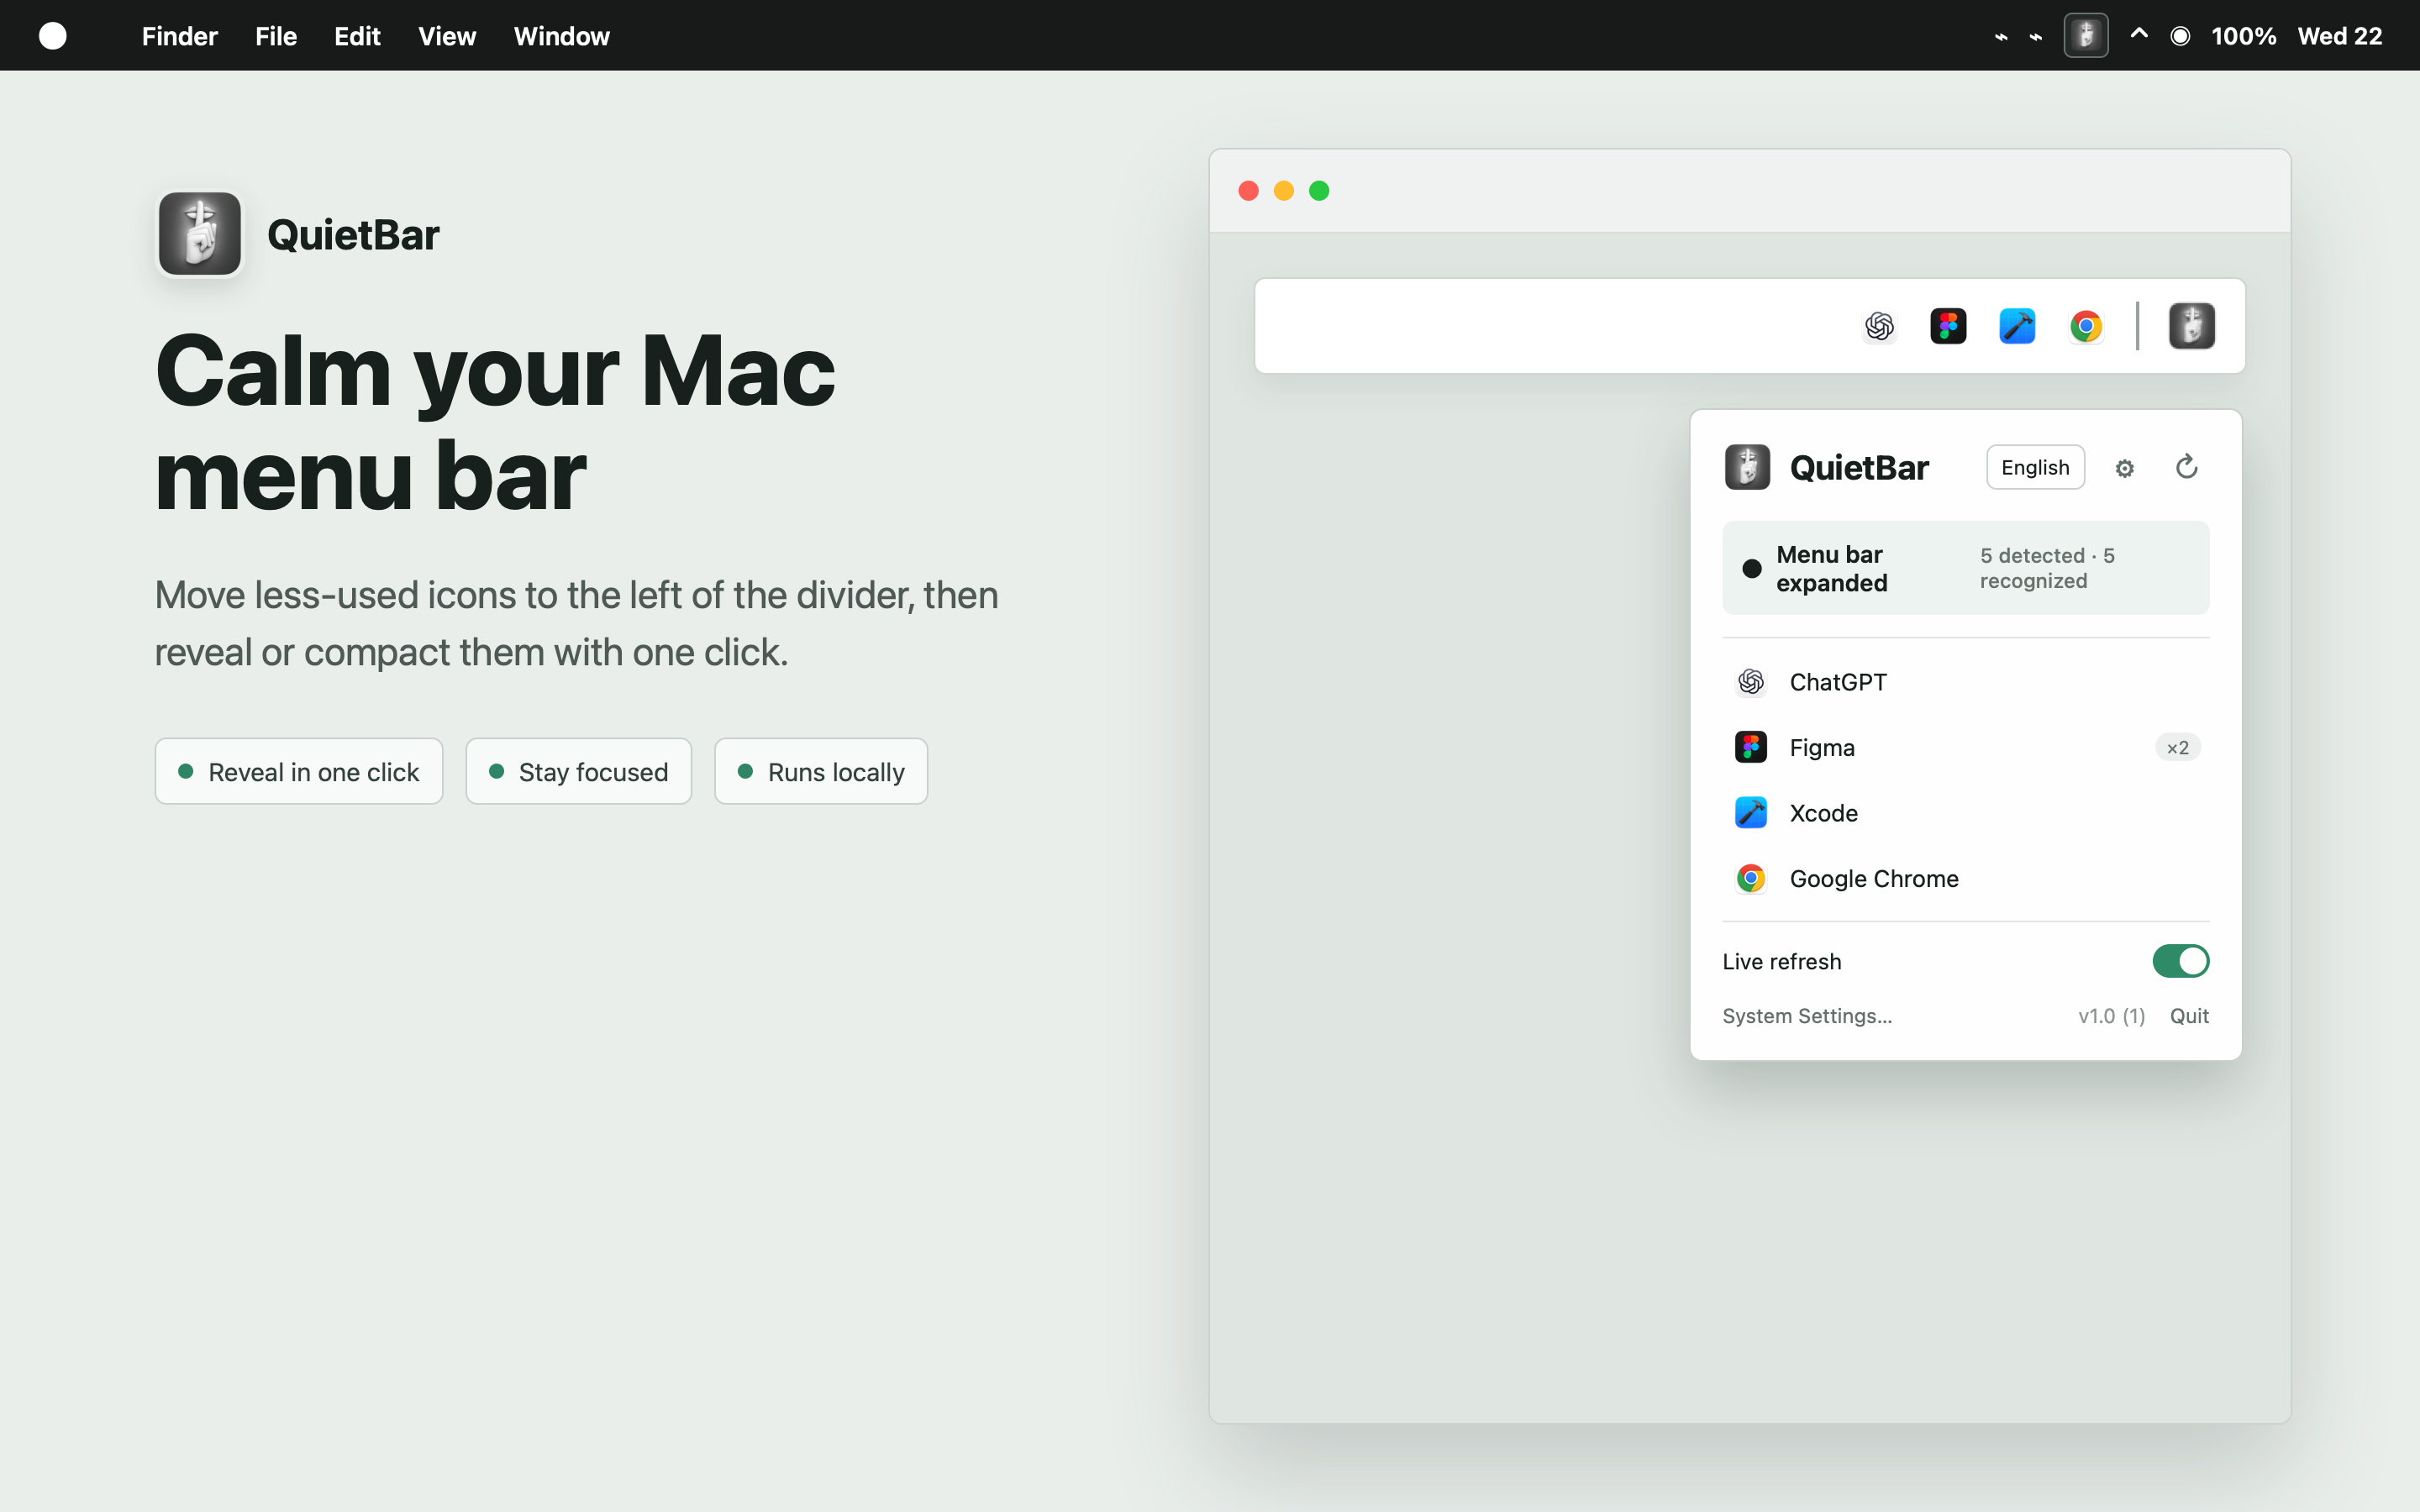
Task: Open the Window menu
Action: coord(561,36)
